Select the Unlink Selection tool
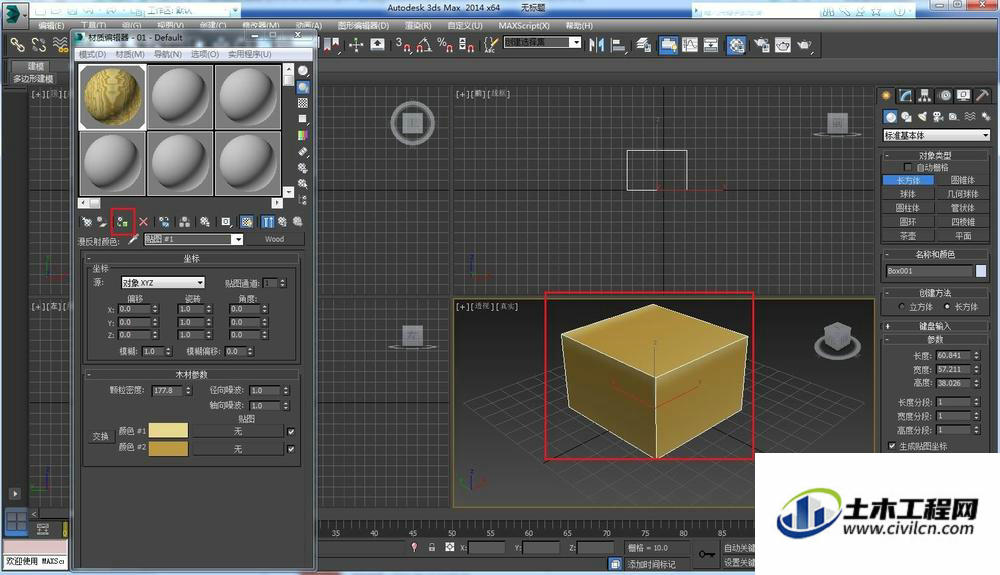 click(39, 45)
